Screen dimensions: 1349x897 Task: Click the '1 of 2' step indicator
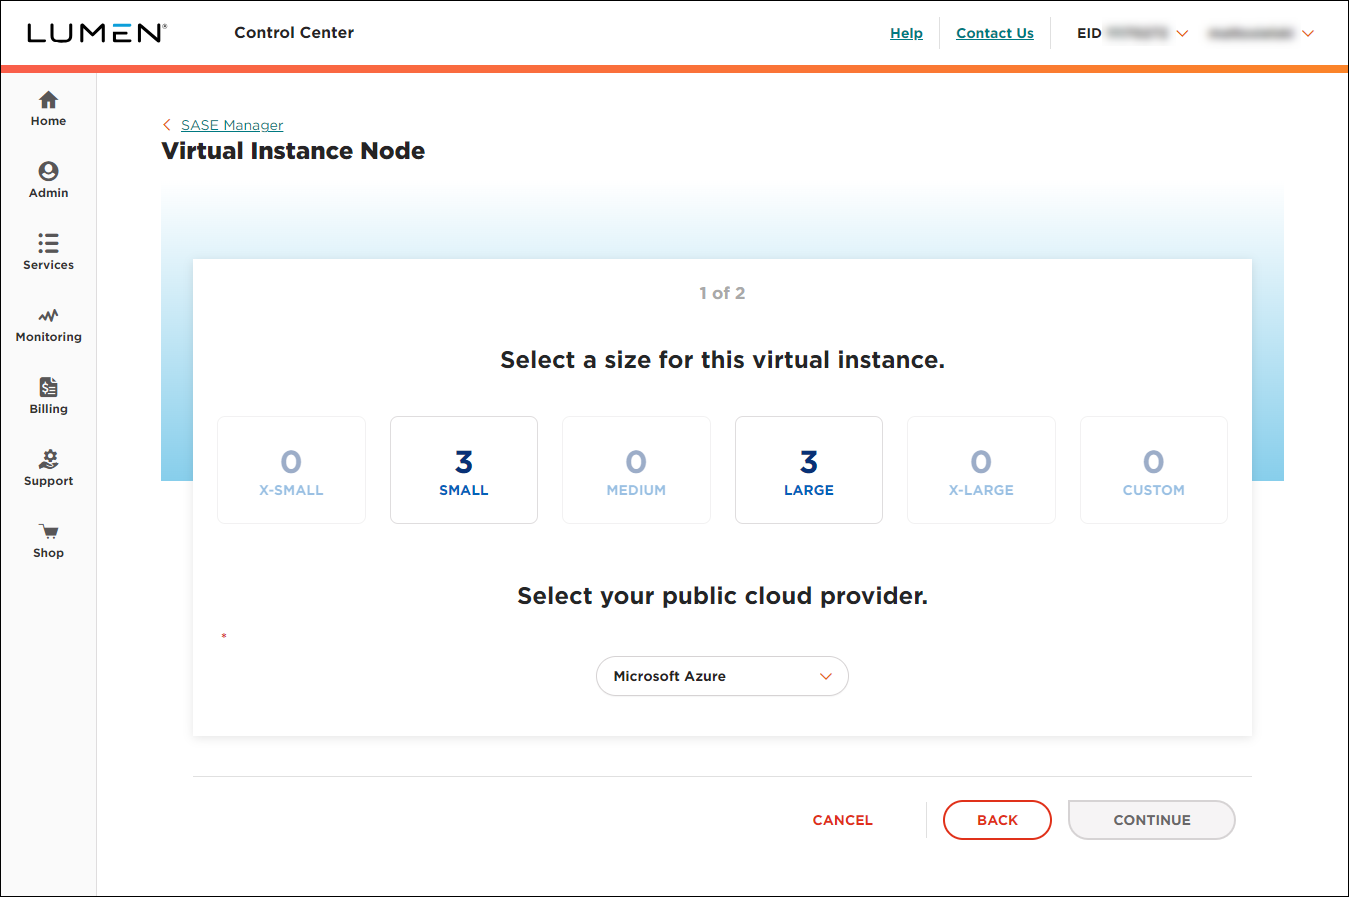click(722, 293)
